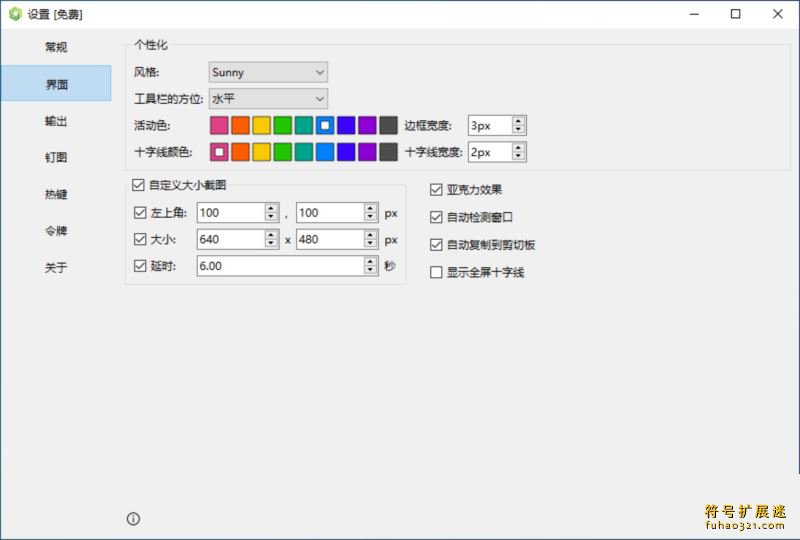Decrease the 十字线宽度 value with down arrow
Image resolution: width=800 pixels, height=540 pixels.
click(x=518, y=157)
